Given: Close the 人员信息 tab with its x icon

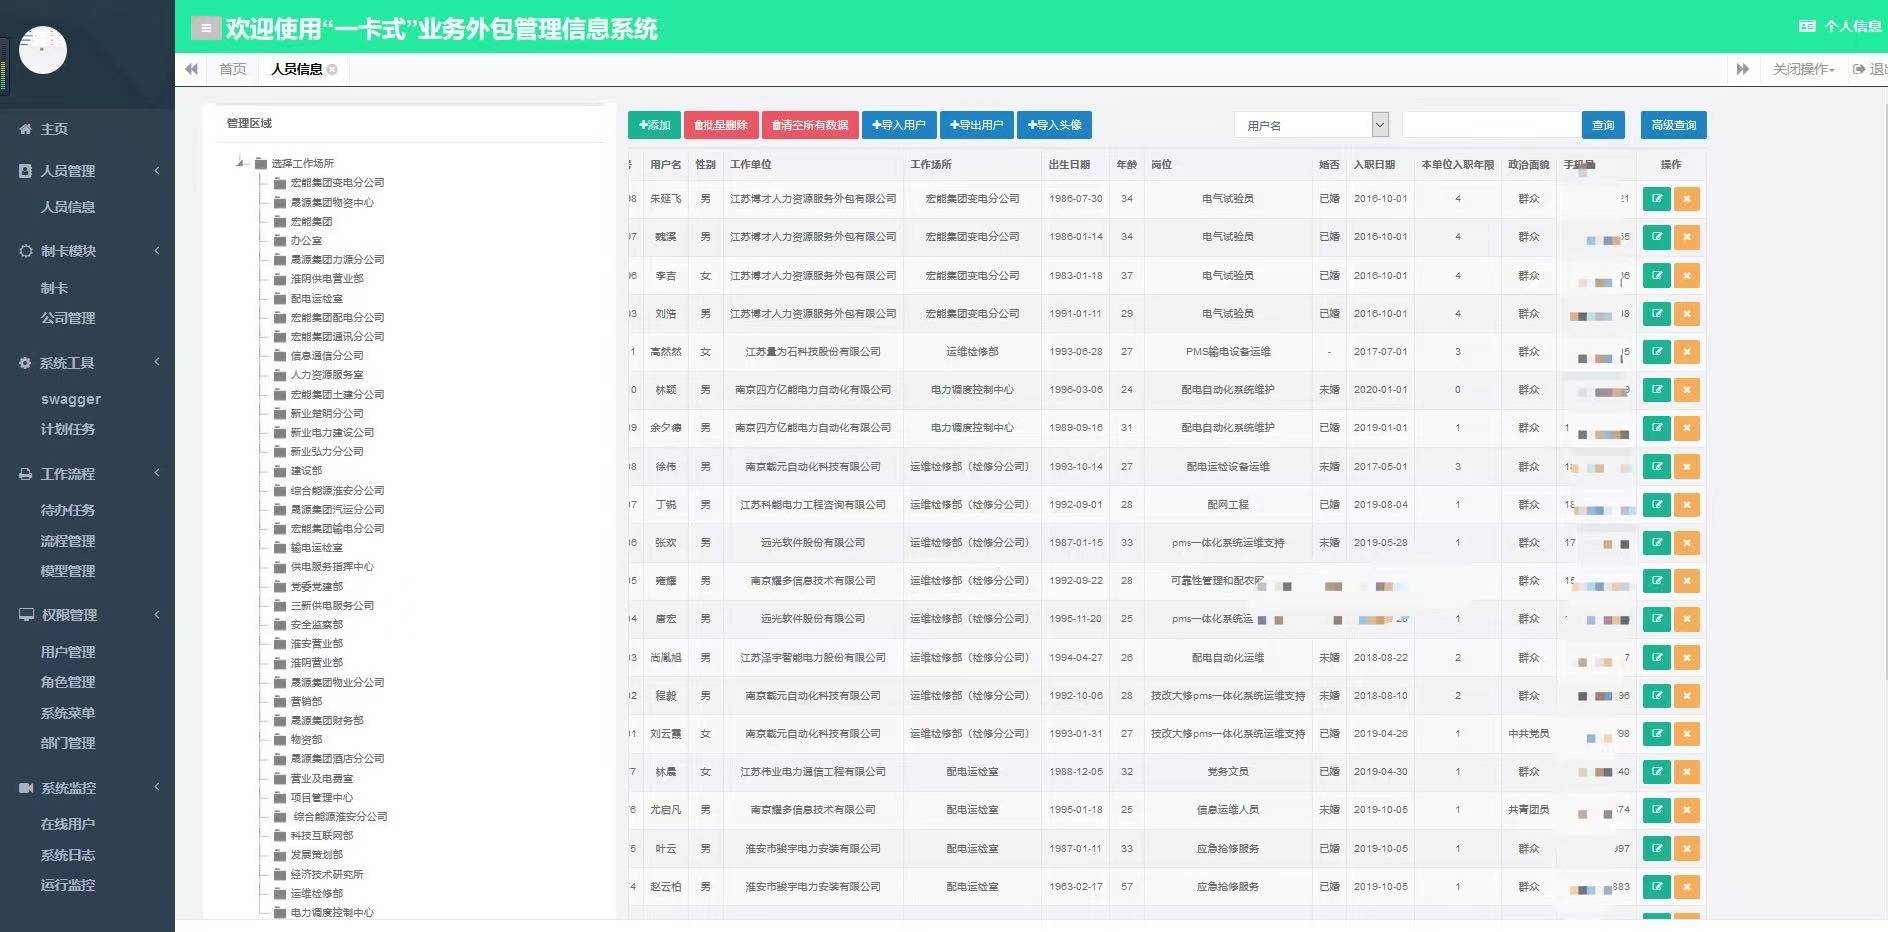Looking at the screenshot, I should (332, 69).
